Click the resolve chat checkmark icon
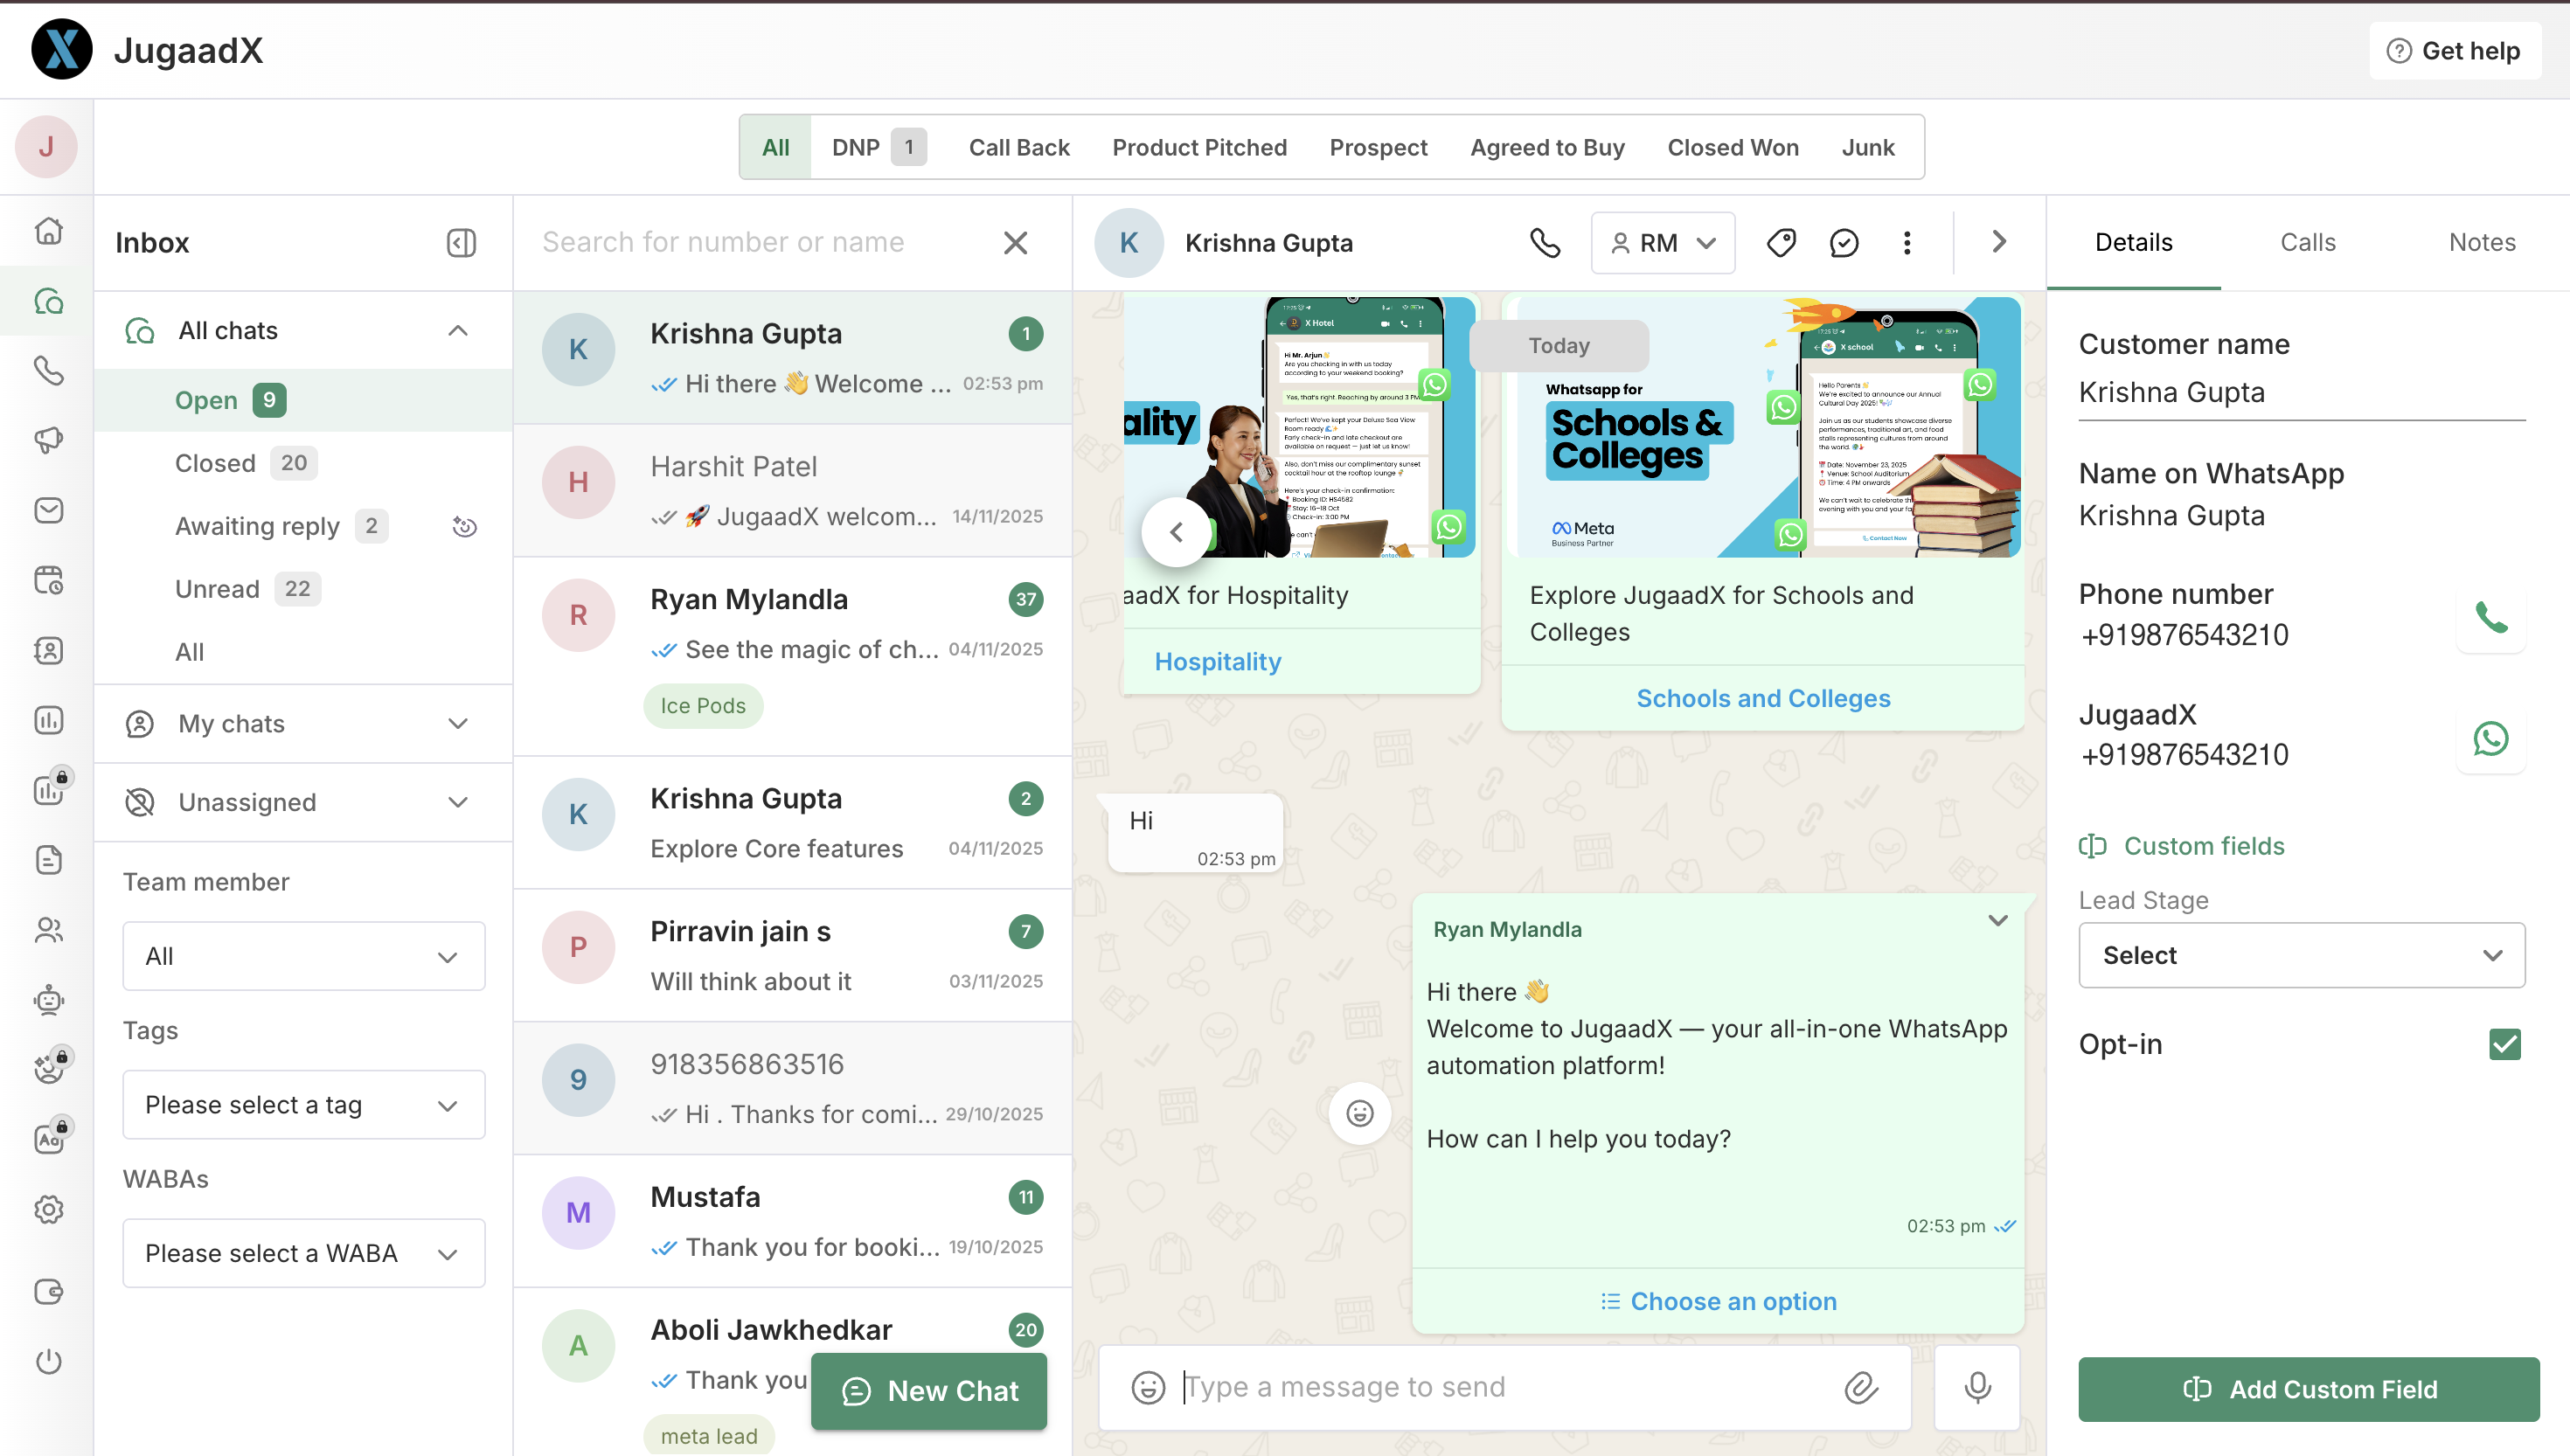The width and height of the screenshot is (2570, 1456). 1843,243
